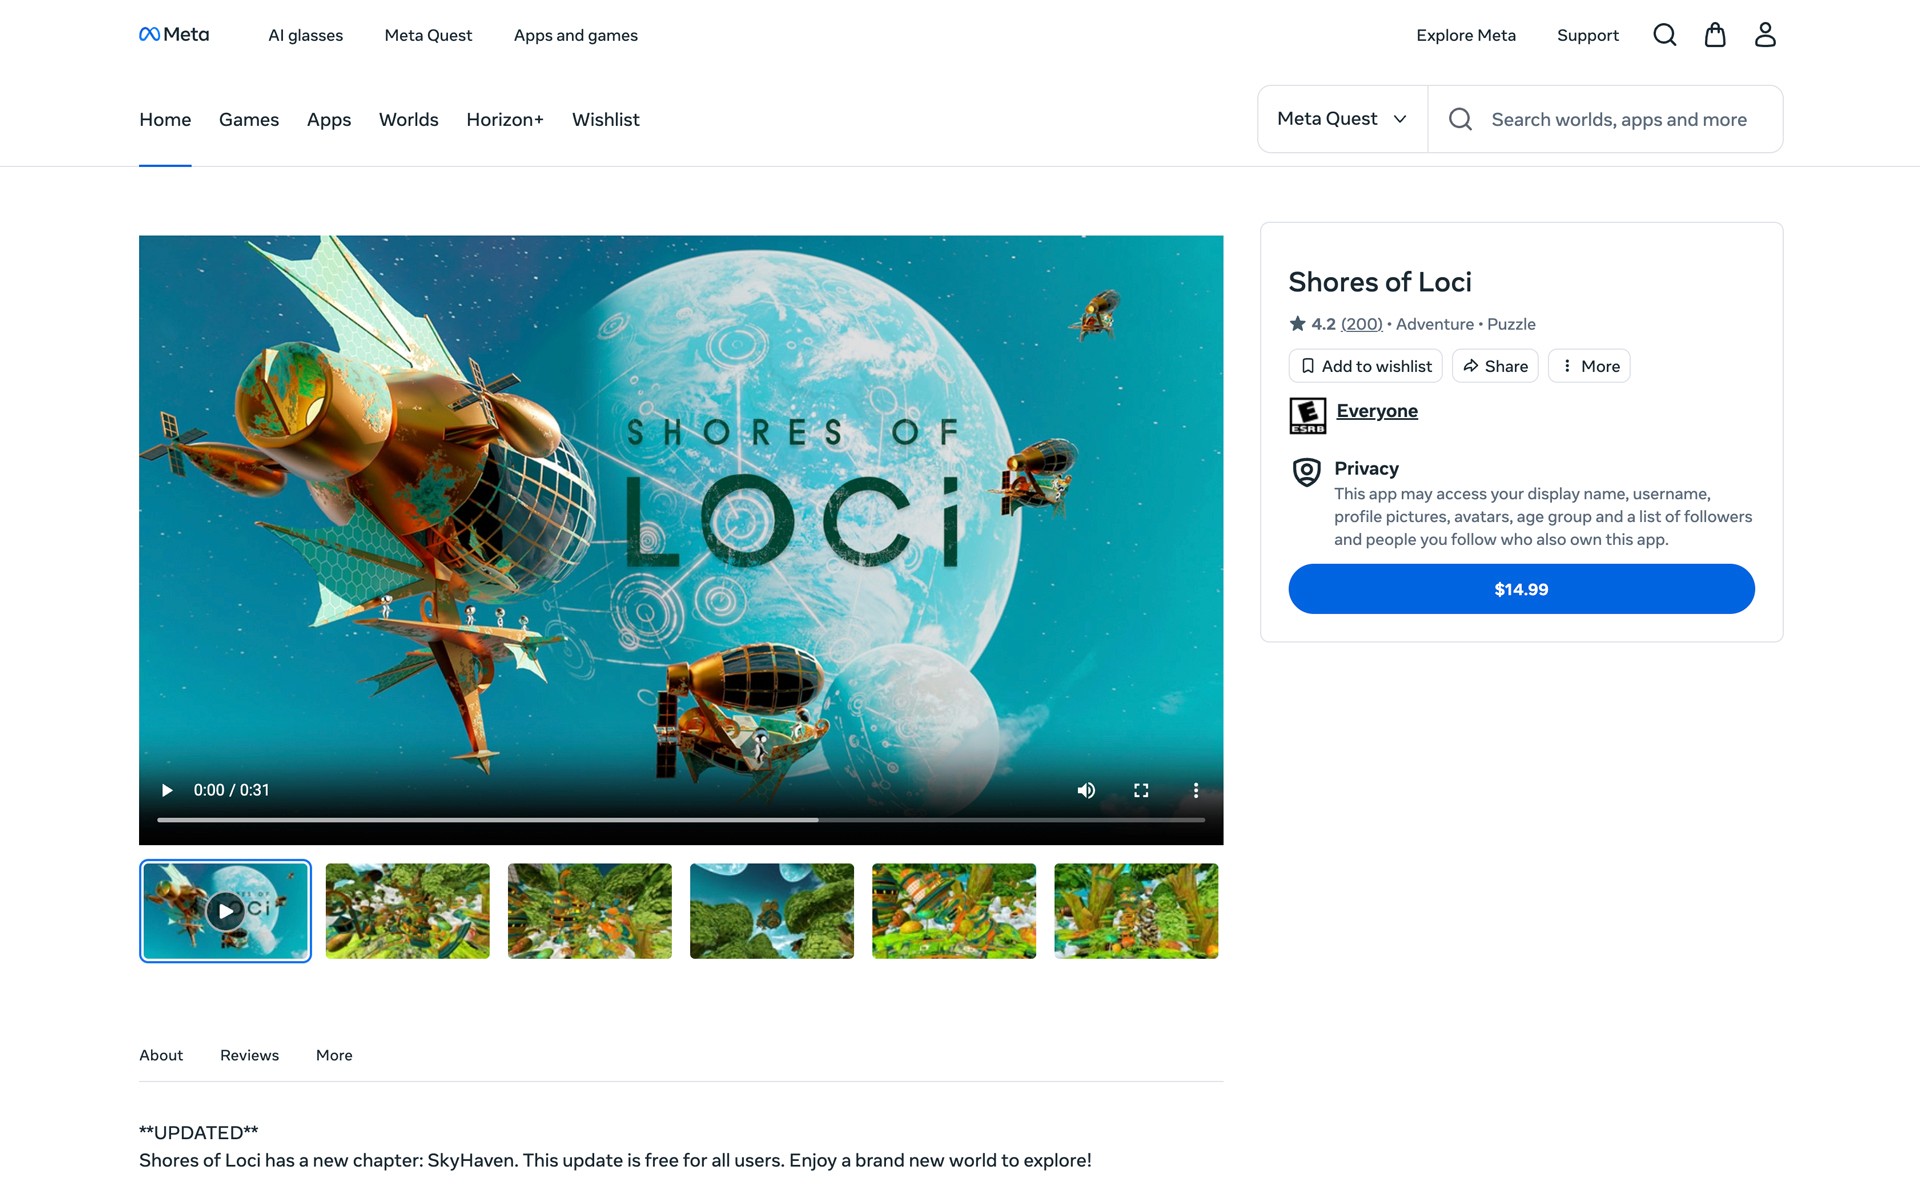Play the Shores of Loci trailer

click(167, 790)
